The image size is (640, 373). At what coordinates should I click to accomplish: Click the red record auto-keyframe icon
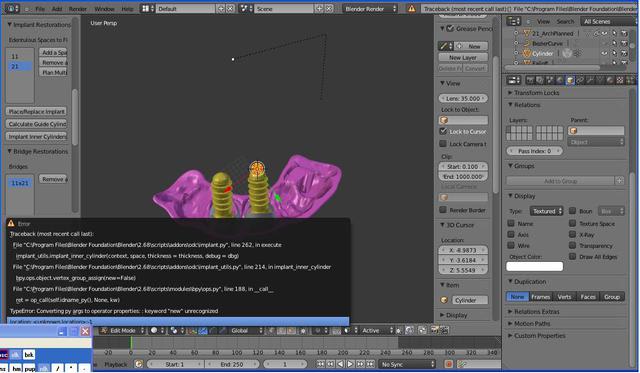(449, 364)
